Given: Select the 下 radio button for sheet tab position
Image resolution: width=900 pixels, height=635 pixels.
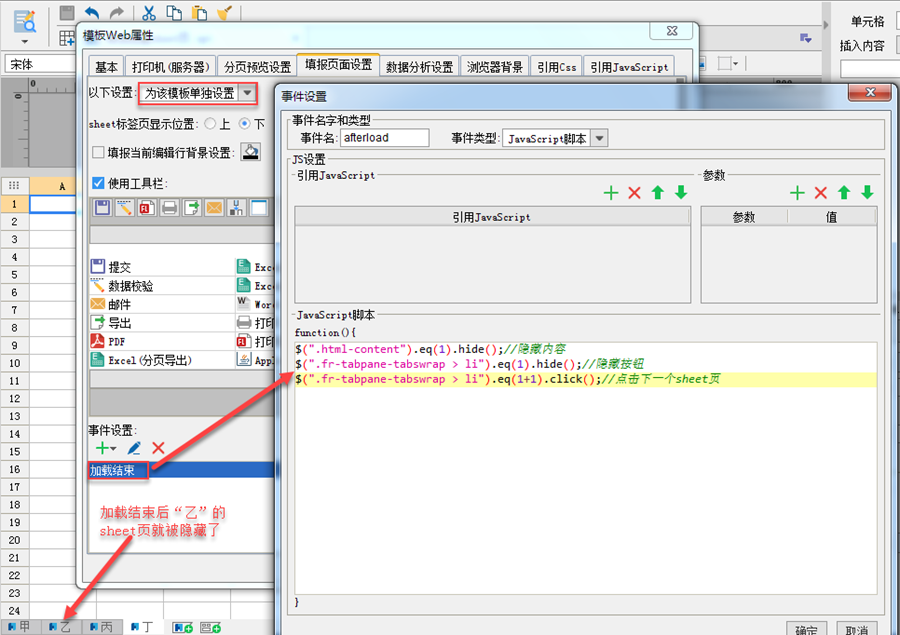Looking at the screenshot, I should click(245, 123).
